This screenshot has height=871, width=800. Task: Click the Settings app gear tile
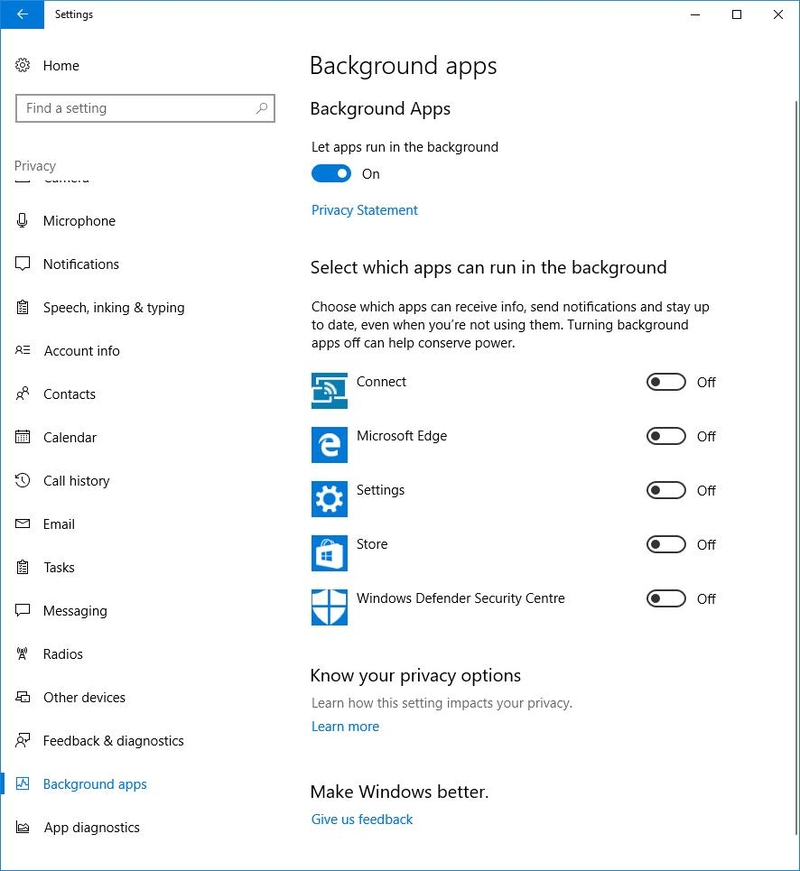[x=329, y=499]
